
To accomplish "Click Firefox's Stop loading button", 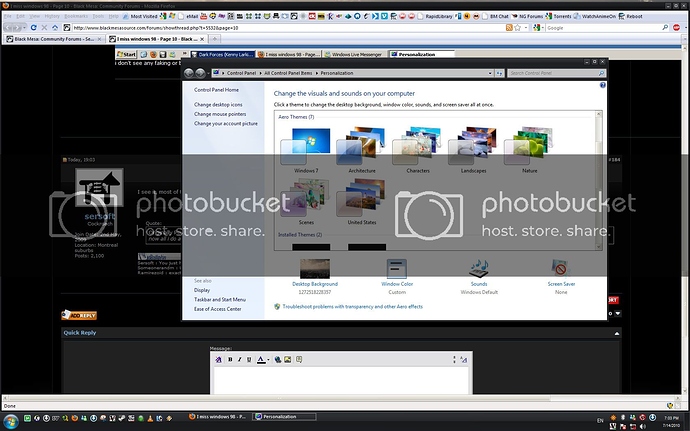I will point(44,27).
